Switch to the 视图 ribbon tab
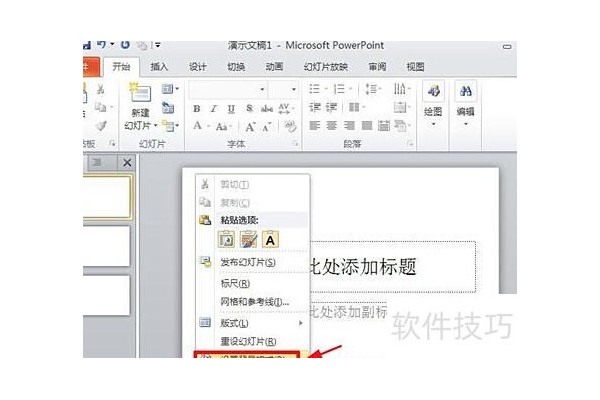The height and width of the screenshot is (400, 600). (x=416, y=67)
